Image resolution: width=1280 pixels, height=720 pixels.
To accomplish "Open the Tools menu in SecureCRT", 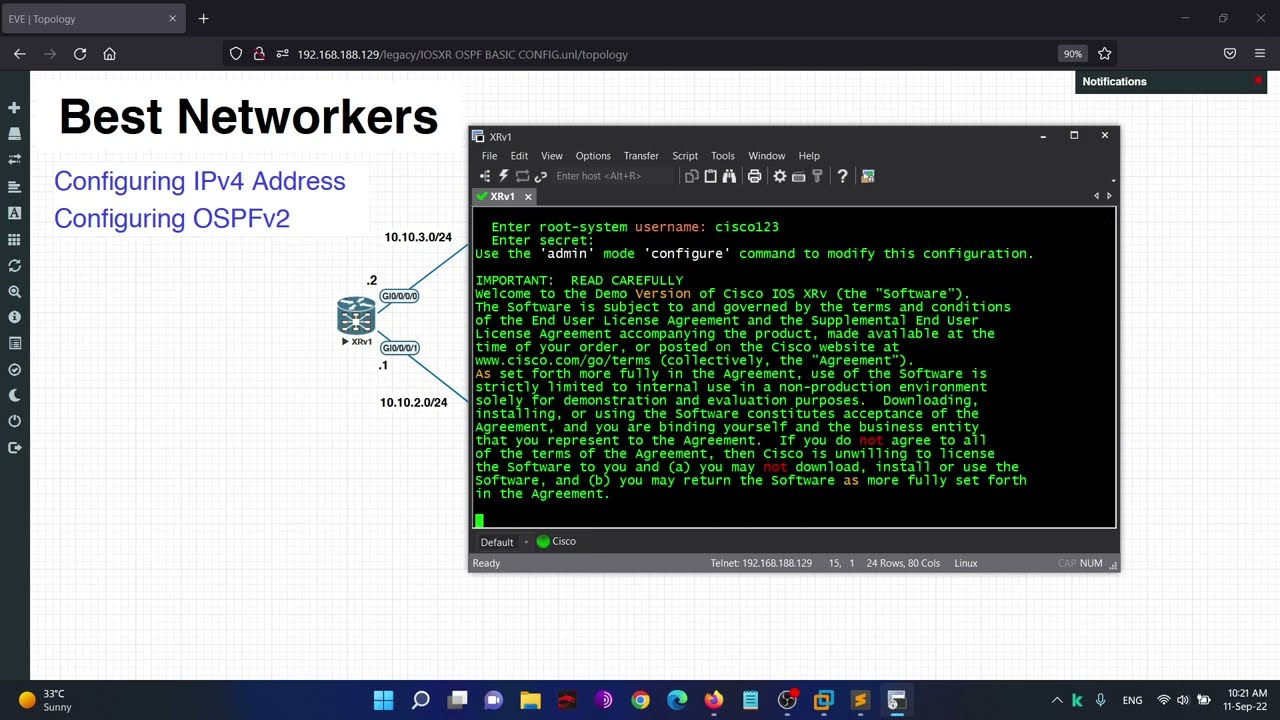I will tap(723, 156).
